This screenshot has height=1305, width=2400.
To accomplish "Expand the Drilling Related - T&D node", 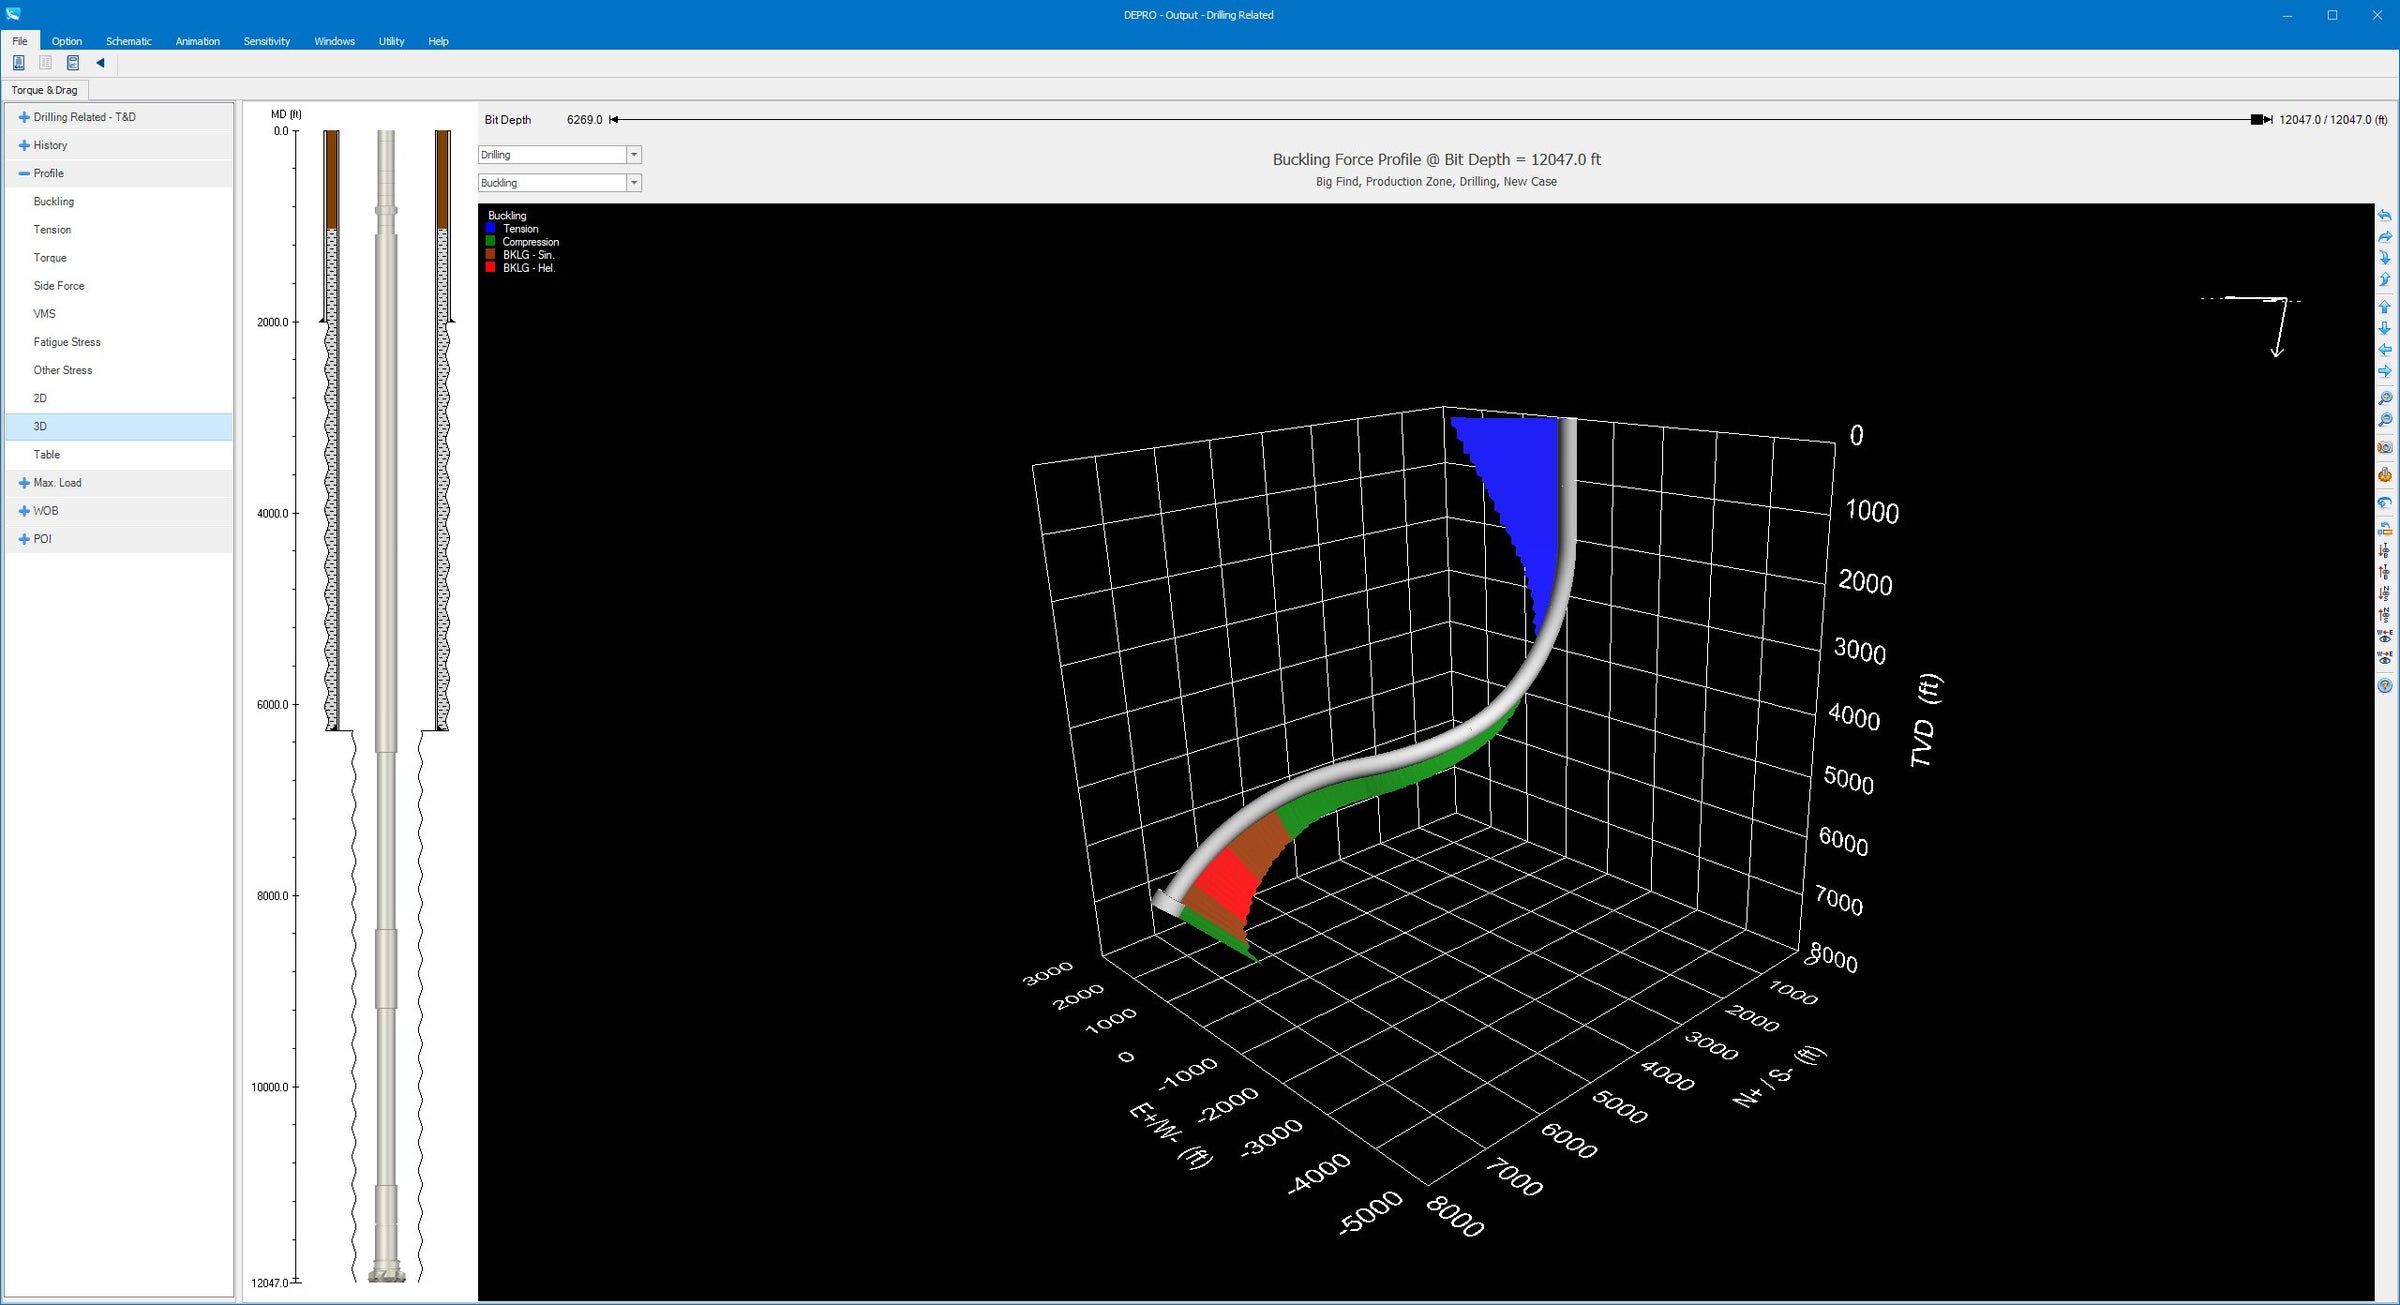I will tap(24, 117).
